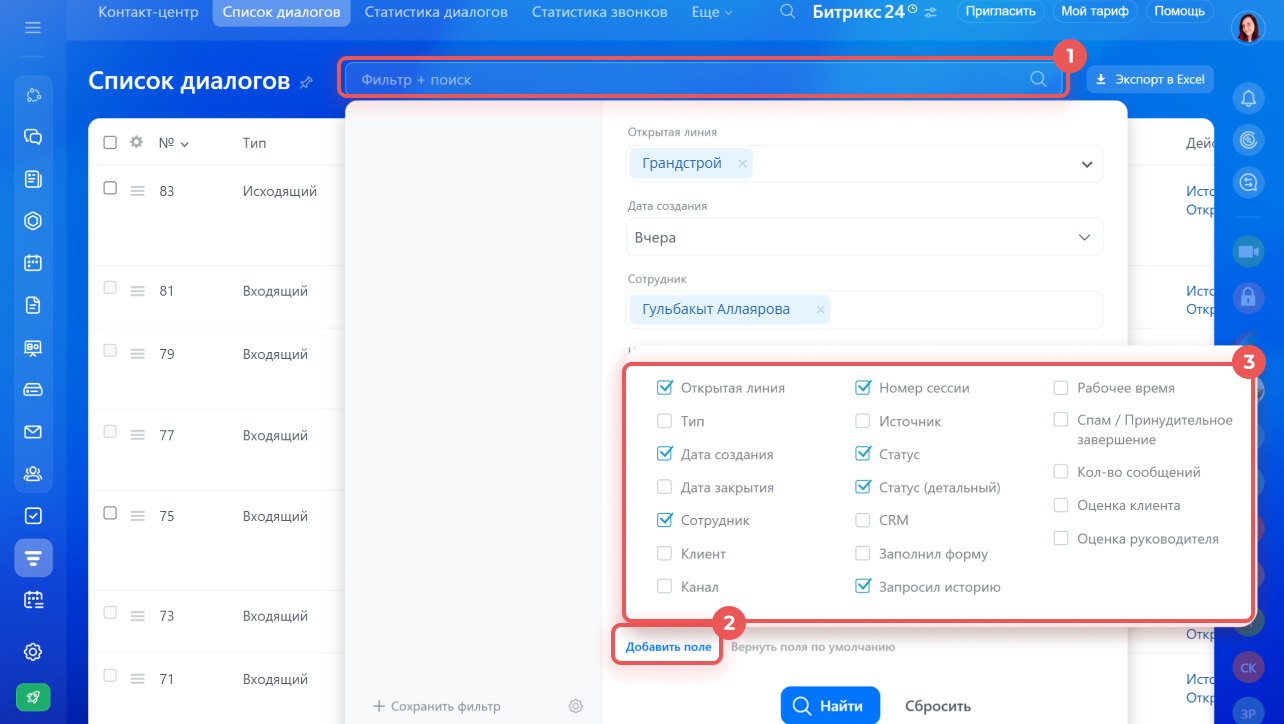Open filter settings gear near Save filter
Image resolution: width=1284 pixels, height=724 pixels.
576,706
